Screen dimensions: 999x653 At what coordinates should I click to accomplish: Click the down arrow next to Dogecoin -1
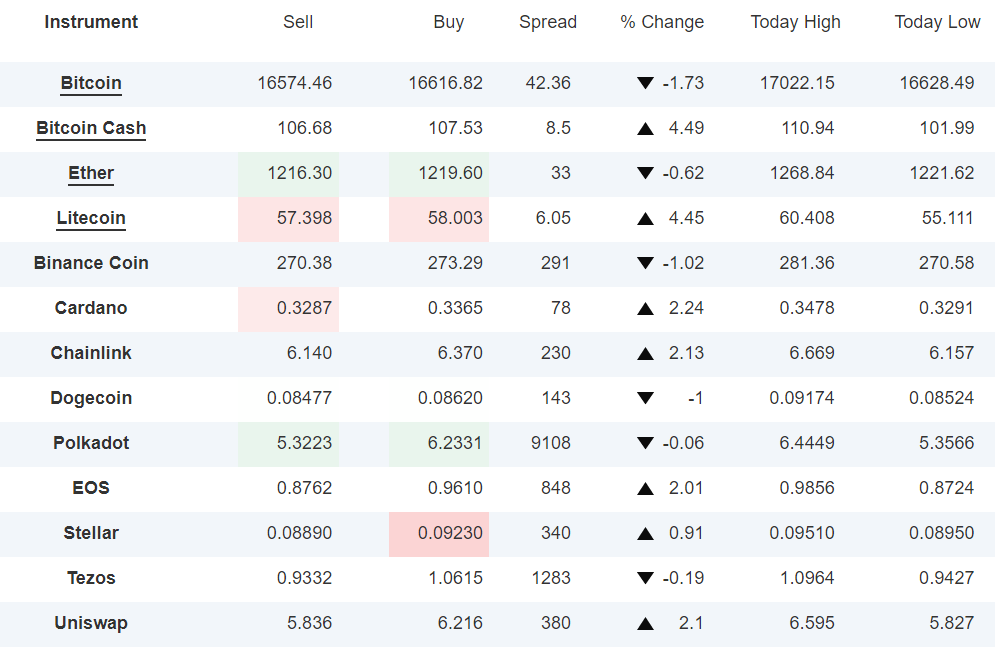pos(645,398)
